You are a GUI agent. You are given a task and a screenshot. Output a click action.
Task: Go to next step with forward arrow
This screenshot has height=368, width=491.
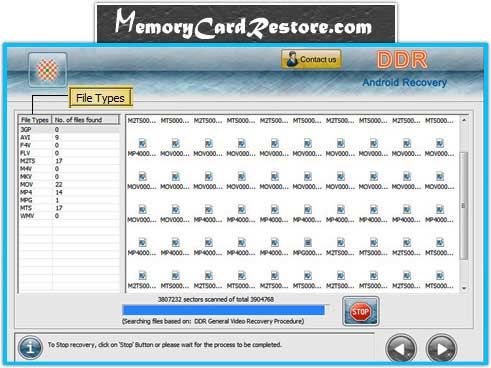click(x=441, y=349)
